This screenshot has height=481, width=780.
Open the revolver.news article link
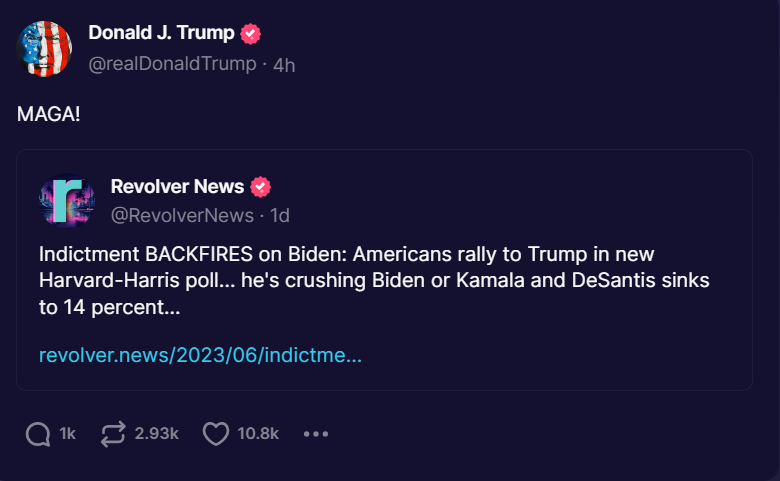pyautogui.click(x=200, y=356)
